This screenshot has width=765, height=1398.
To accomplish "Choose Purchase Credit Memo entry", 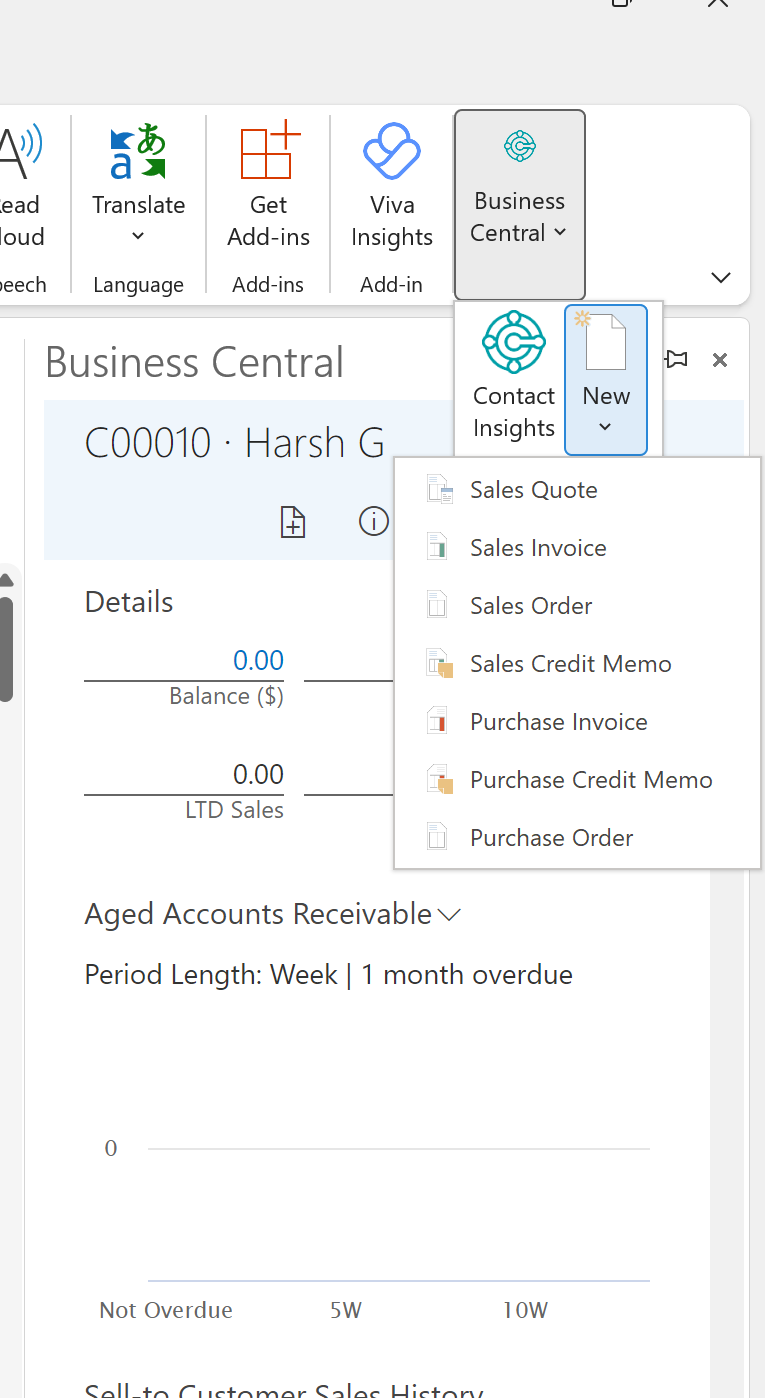I will [591, 780].
